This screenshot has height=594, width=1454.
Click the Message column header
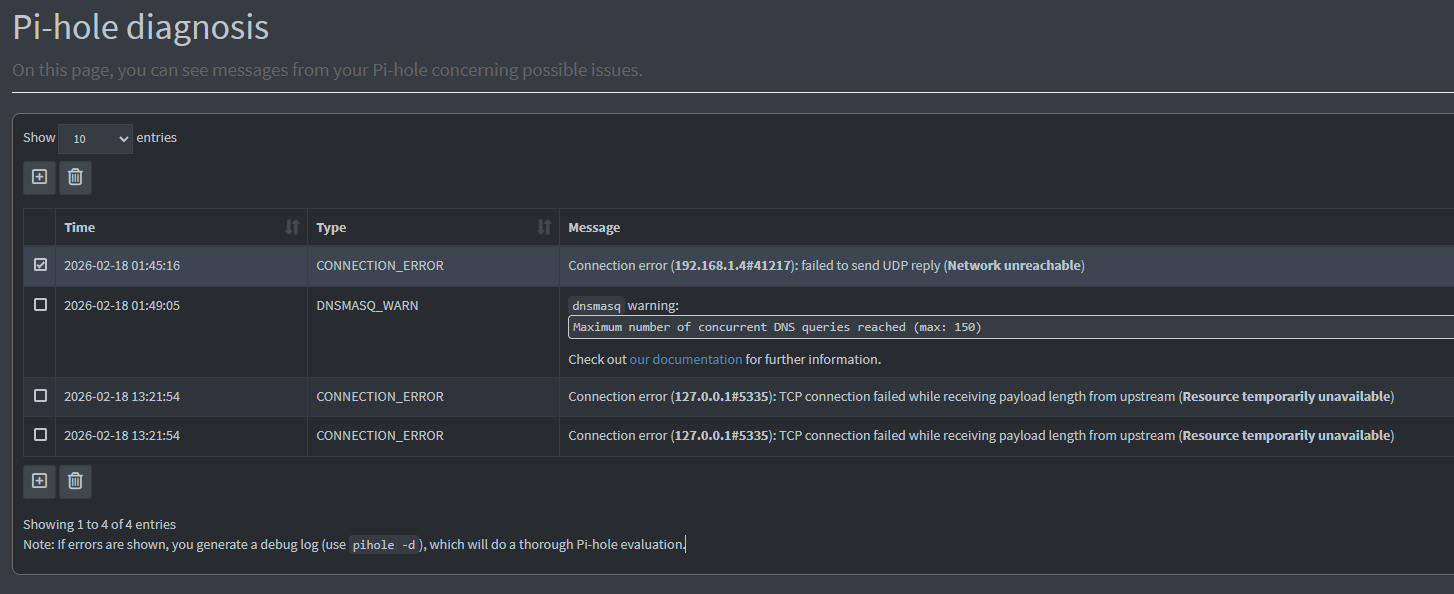point(1006,227)
